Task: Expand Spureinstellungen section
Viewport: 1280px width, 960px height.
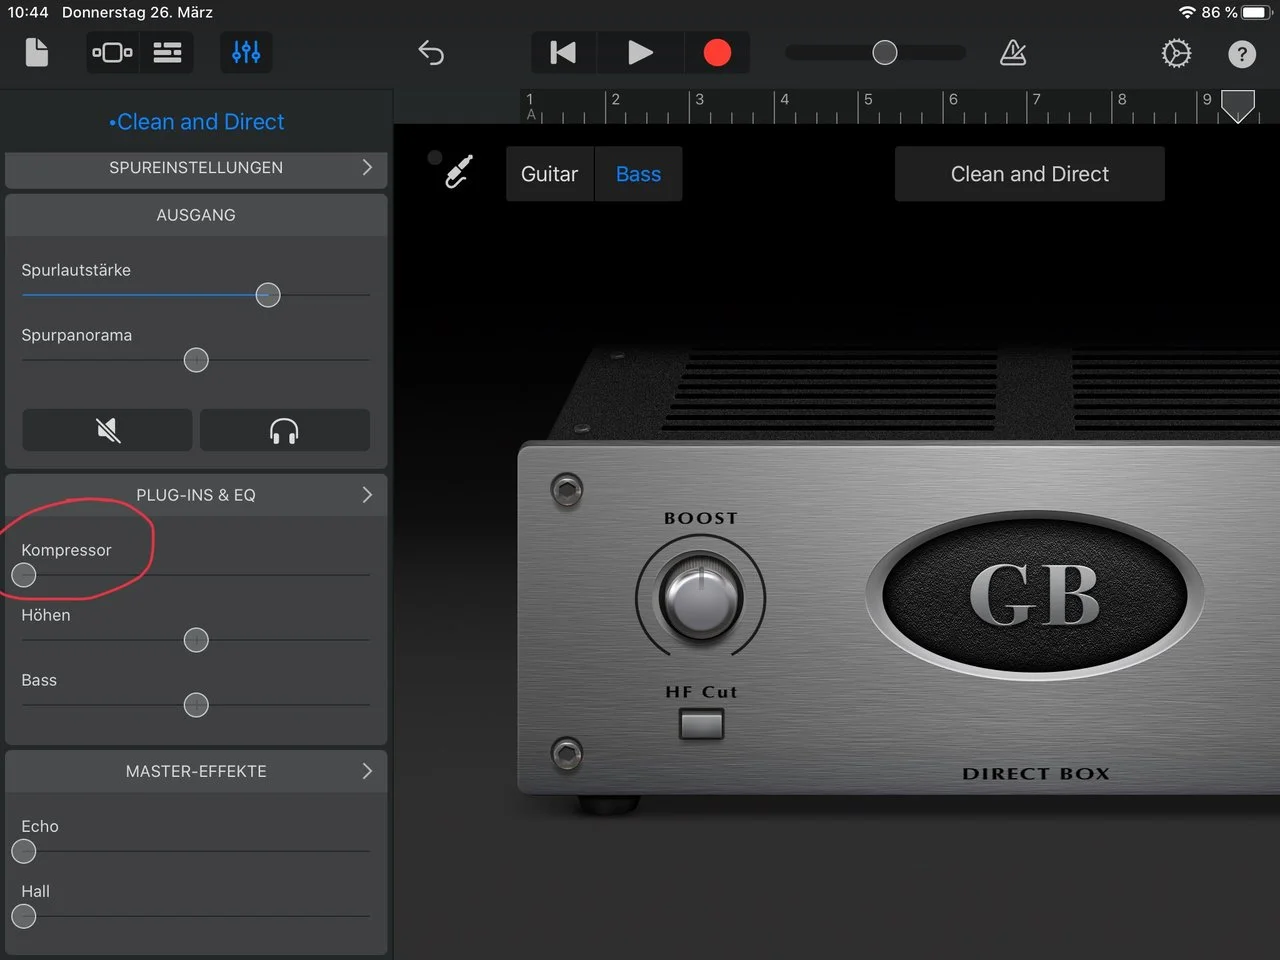Action: click(196, 168)
